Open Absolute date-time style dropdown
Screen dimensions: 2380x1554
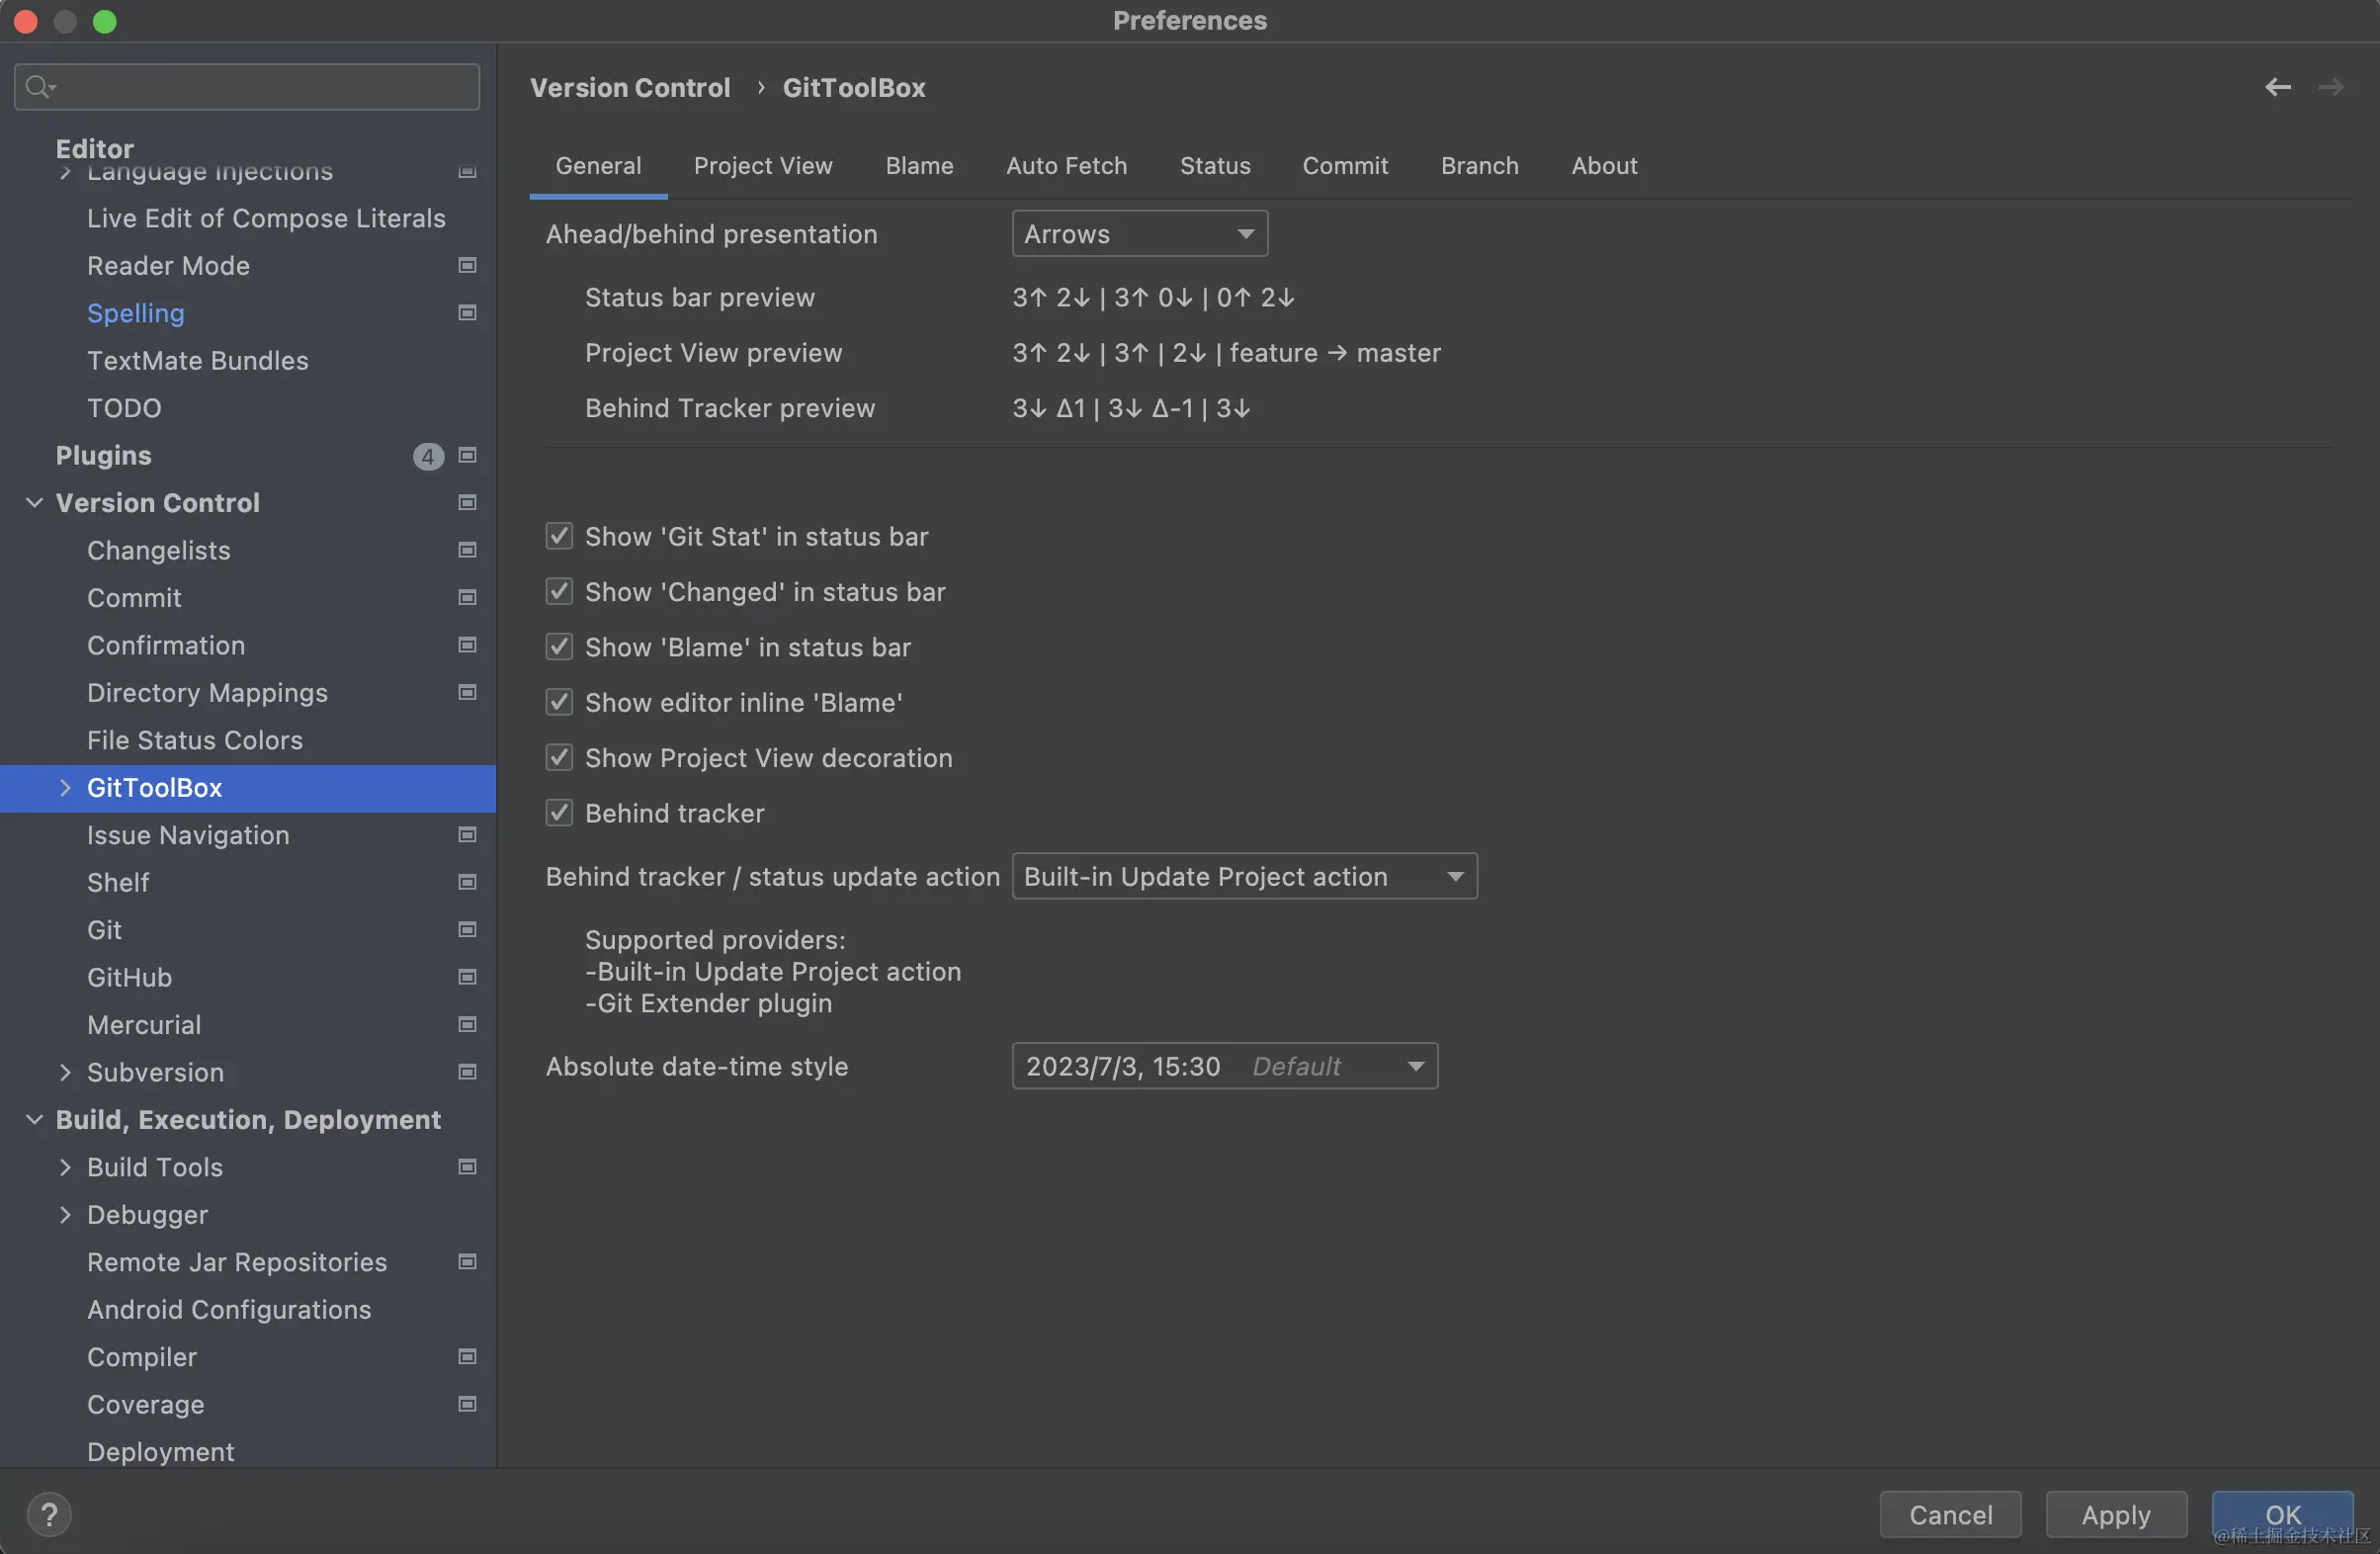tap(1224, 1066)
